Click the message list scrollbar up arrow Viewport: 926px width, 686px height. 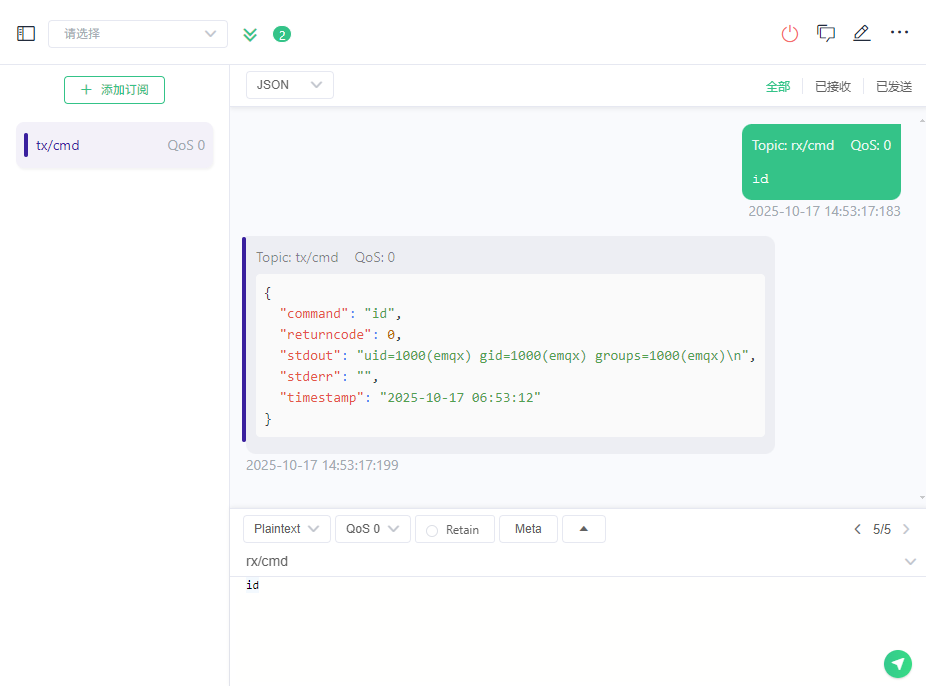tap(922, 121)
